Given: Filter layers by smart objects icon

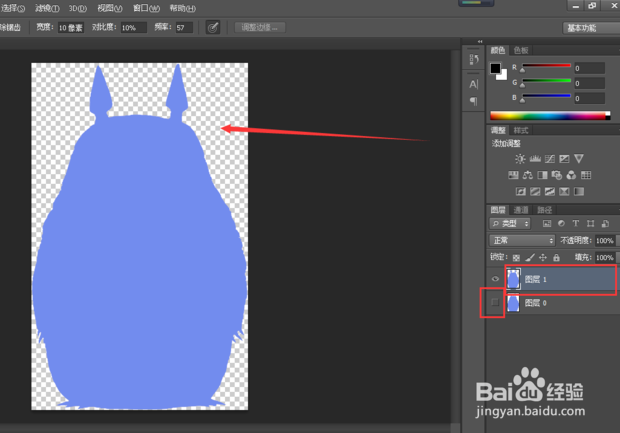Looking at the screenshot, I should 605,224.
